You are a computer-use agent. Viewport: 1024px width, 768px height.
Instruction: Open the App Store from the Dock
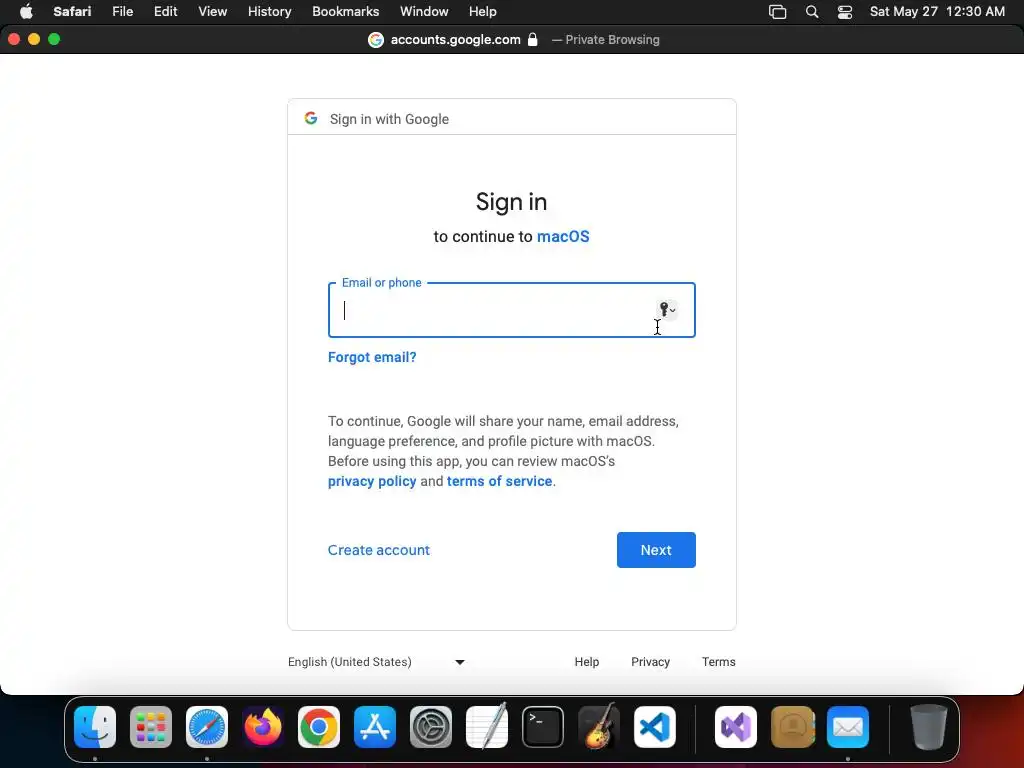tap(375, 727)
